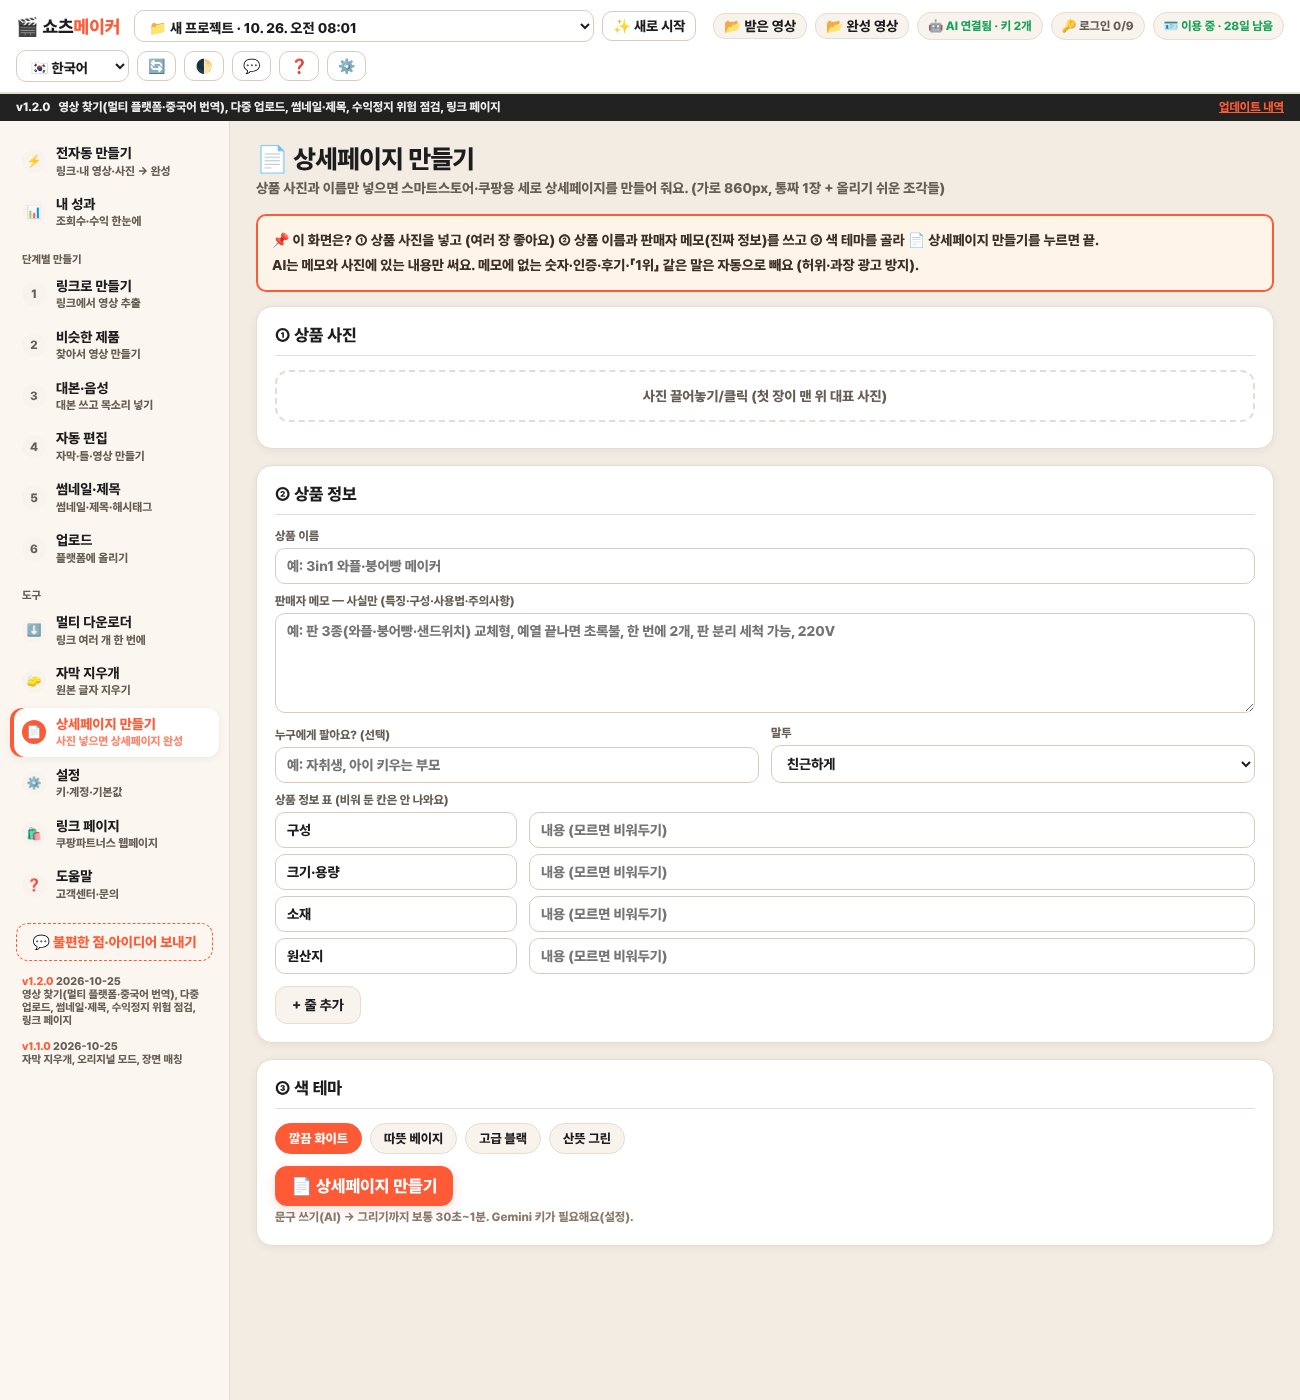This screenshot has width=1300, height=1400.
Task: Click the 자막 지우개 eraser icon
Action: click(34, 681)
